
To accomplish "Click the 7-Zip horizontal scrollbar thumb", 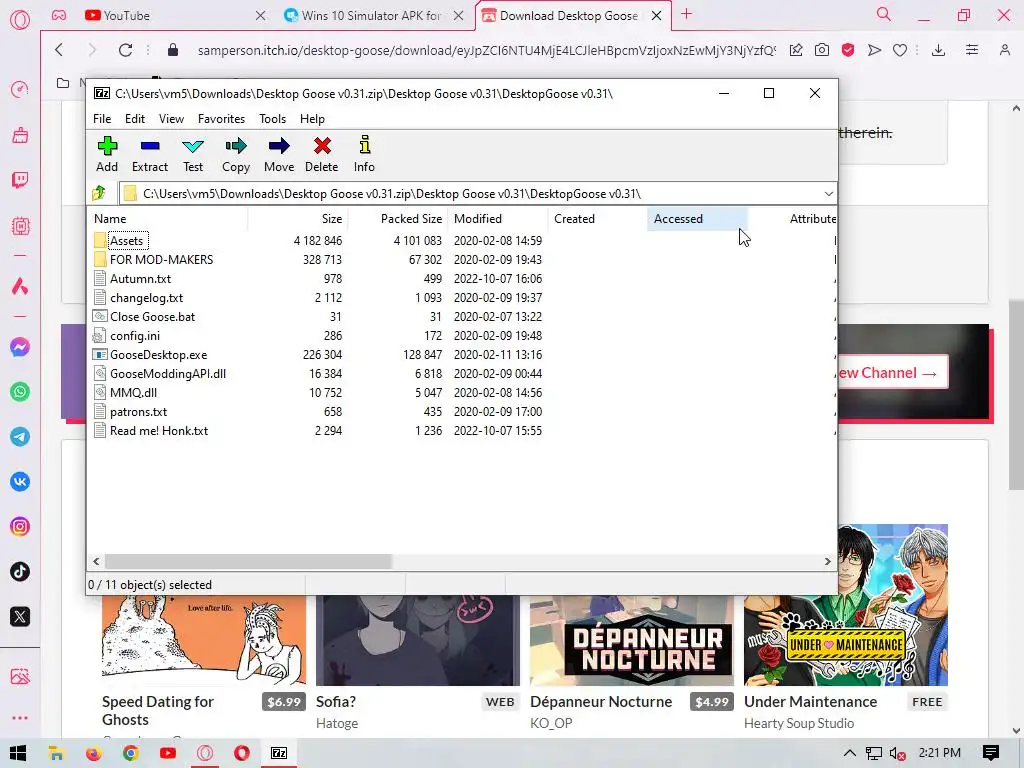I will click(x=248, y=562).
